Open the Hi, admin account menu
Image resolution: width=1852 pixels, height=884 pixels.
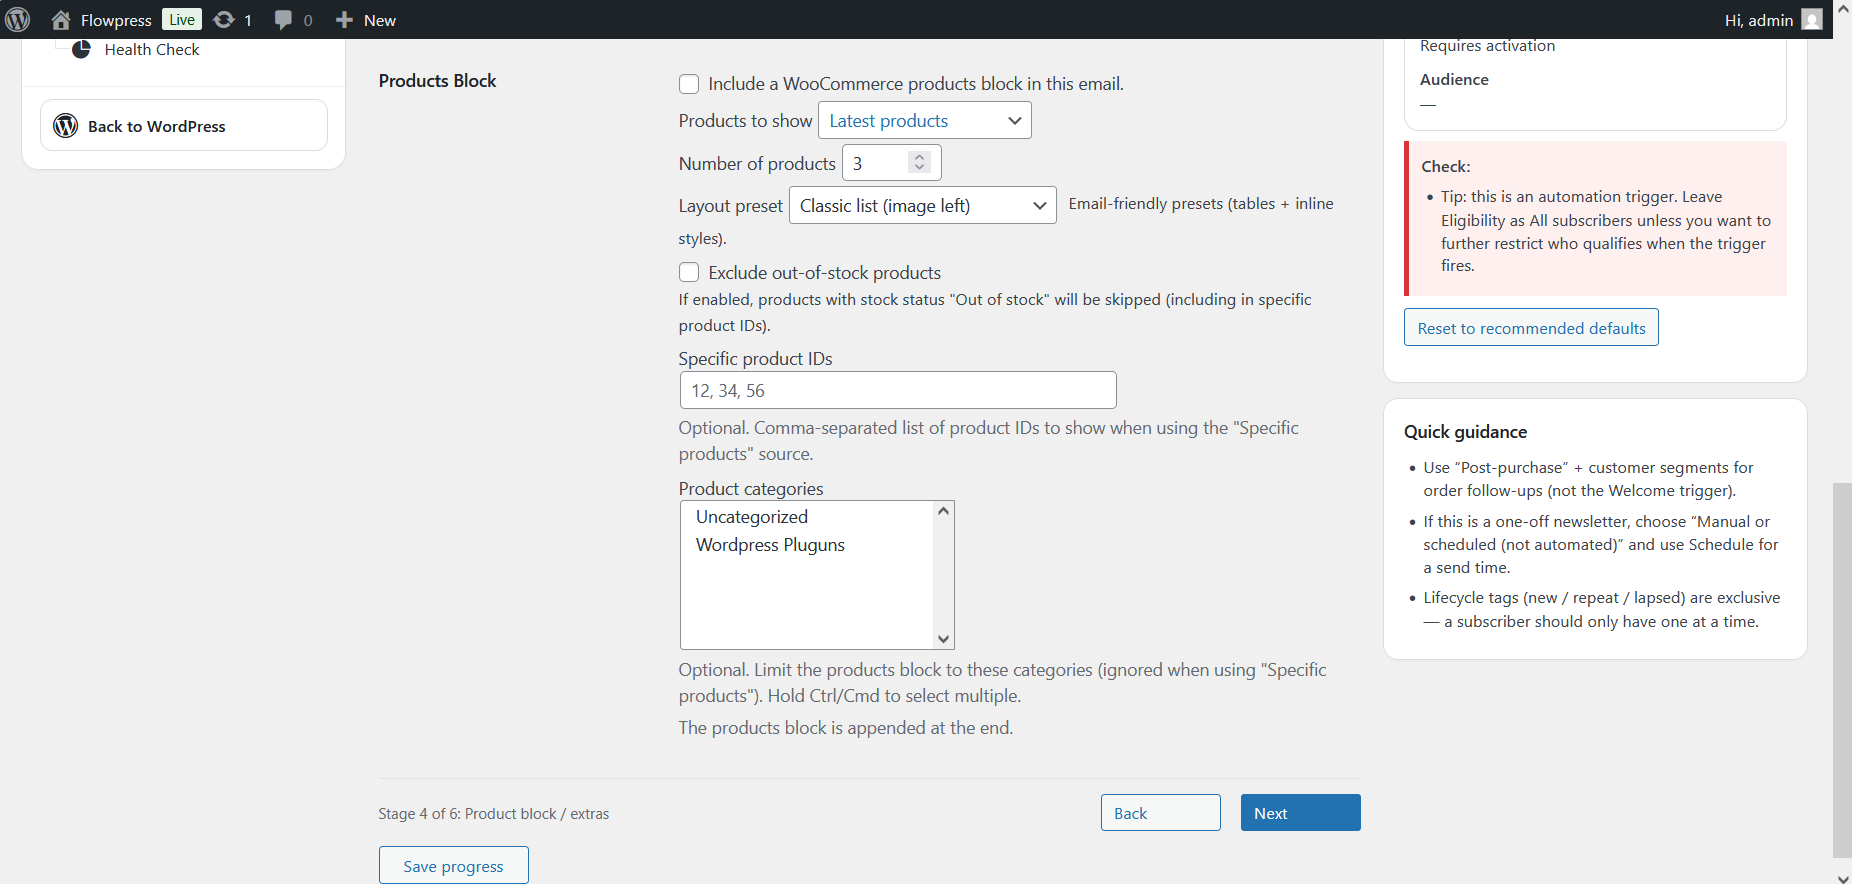click(1773, 20)
